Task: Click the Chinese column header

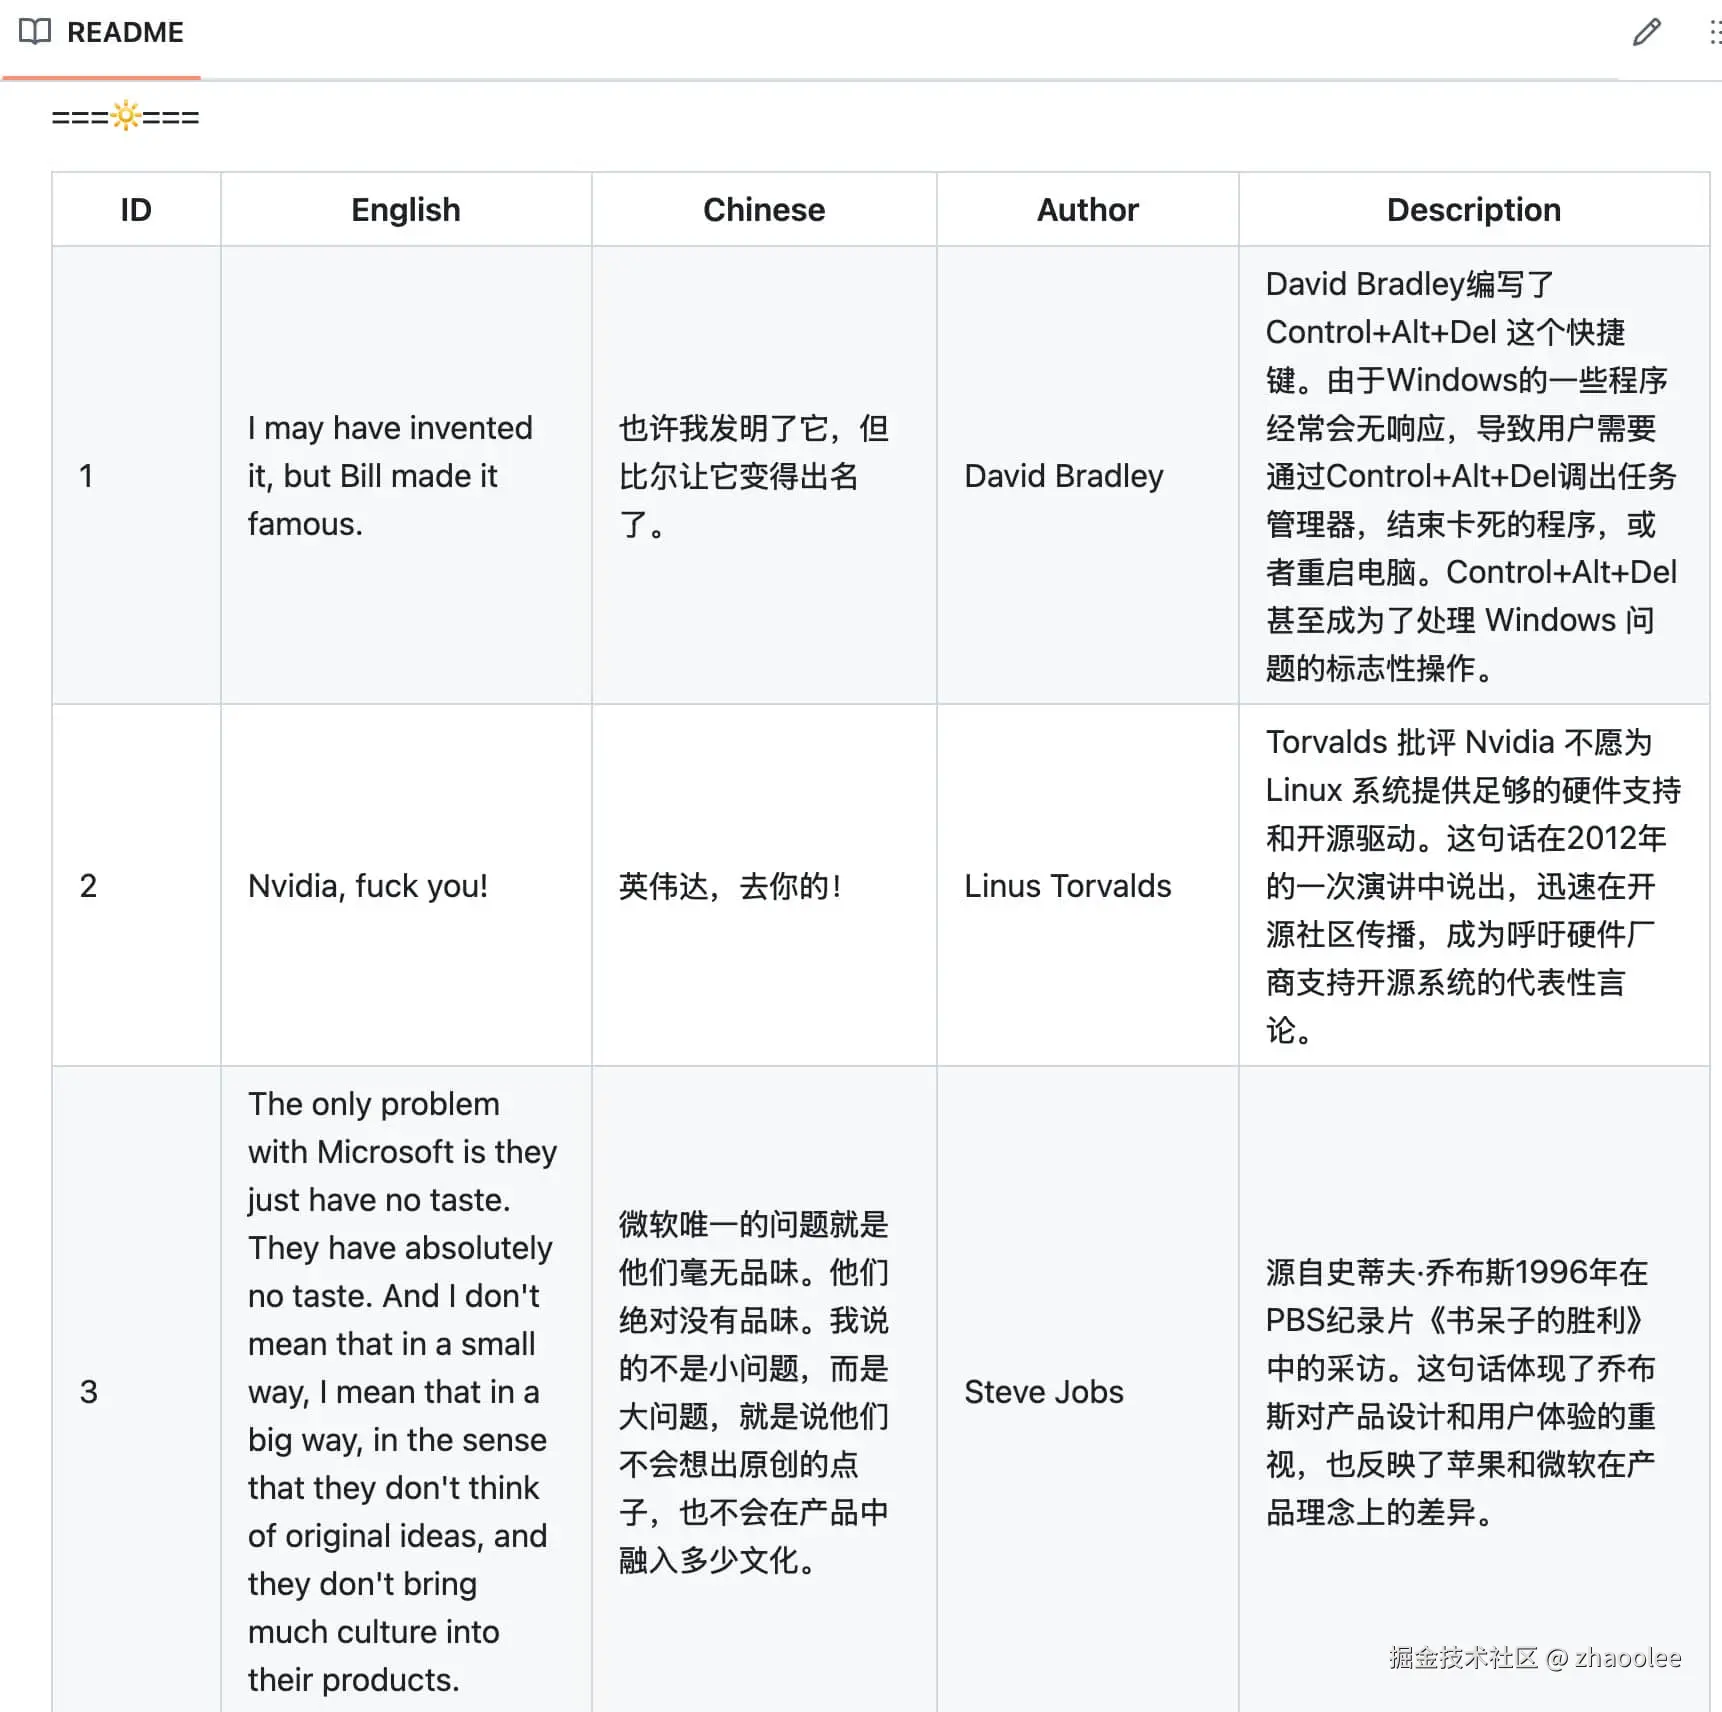Action: [763, 209]
